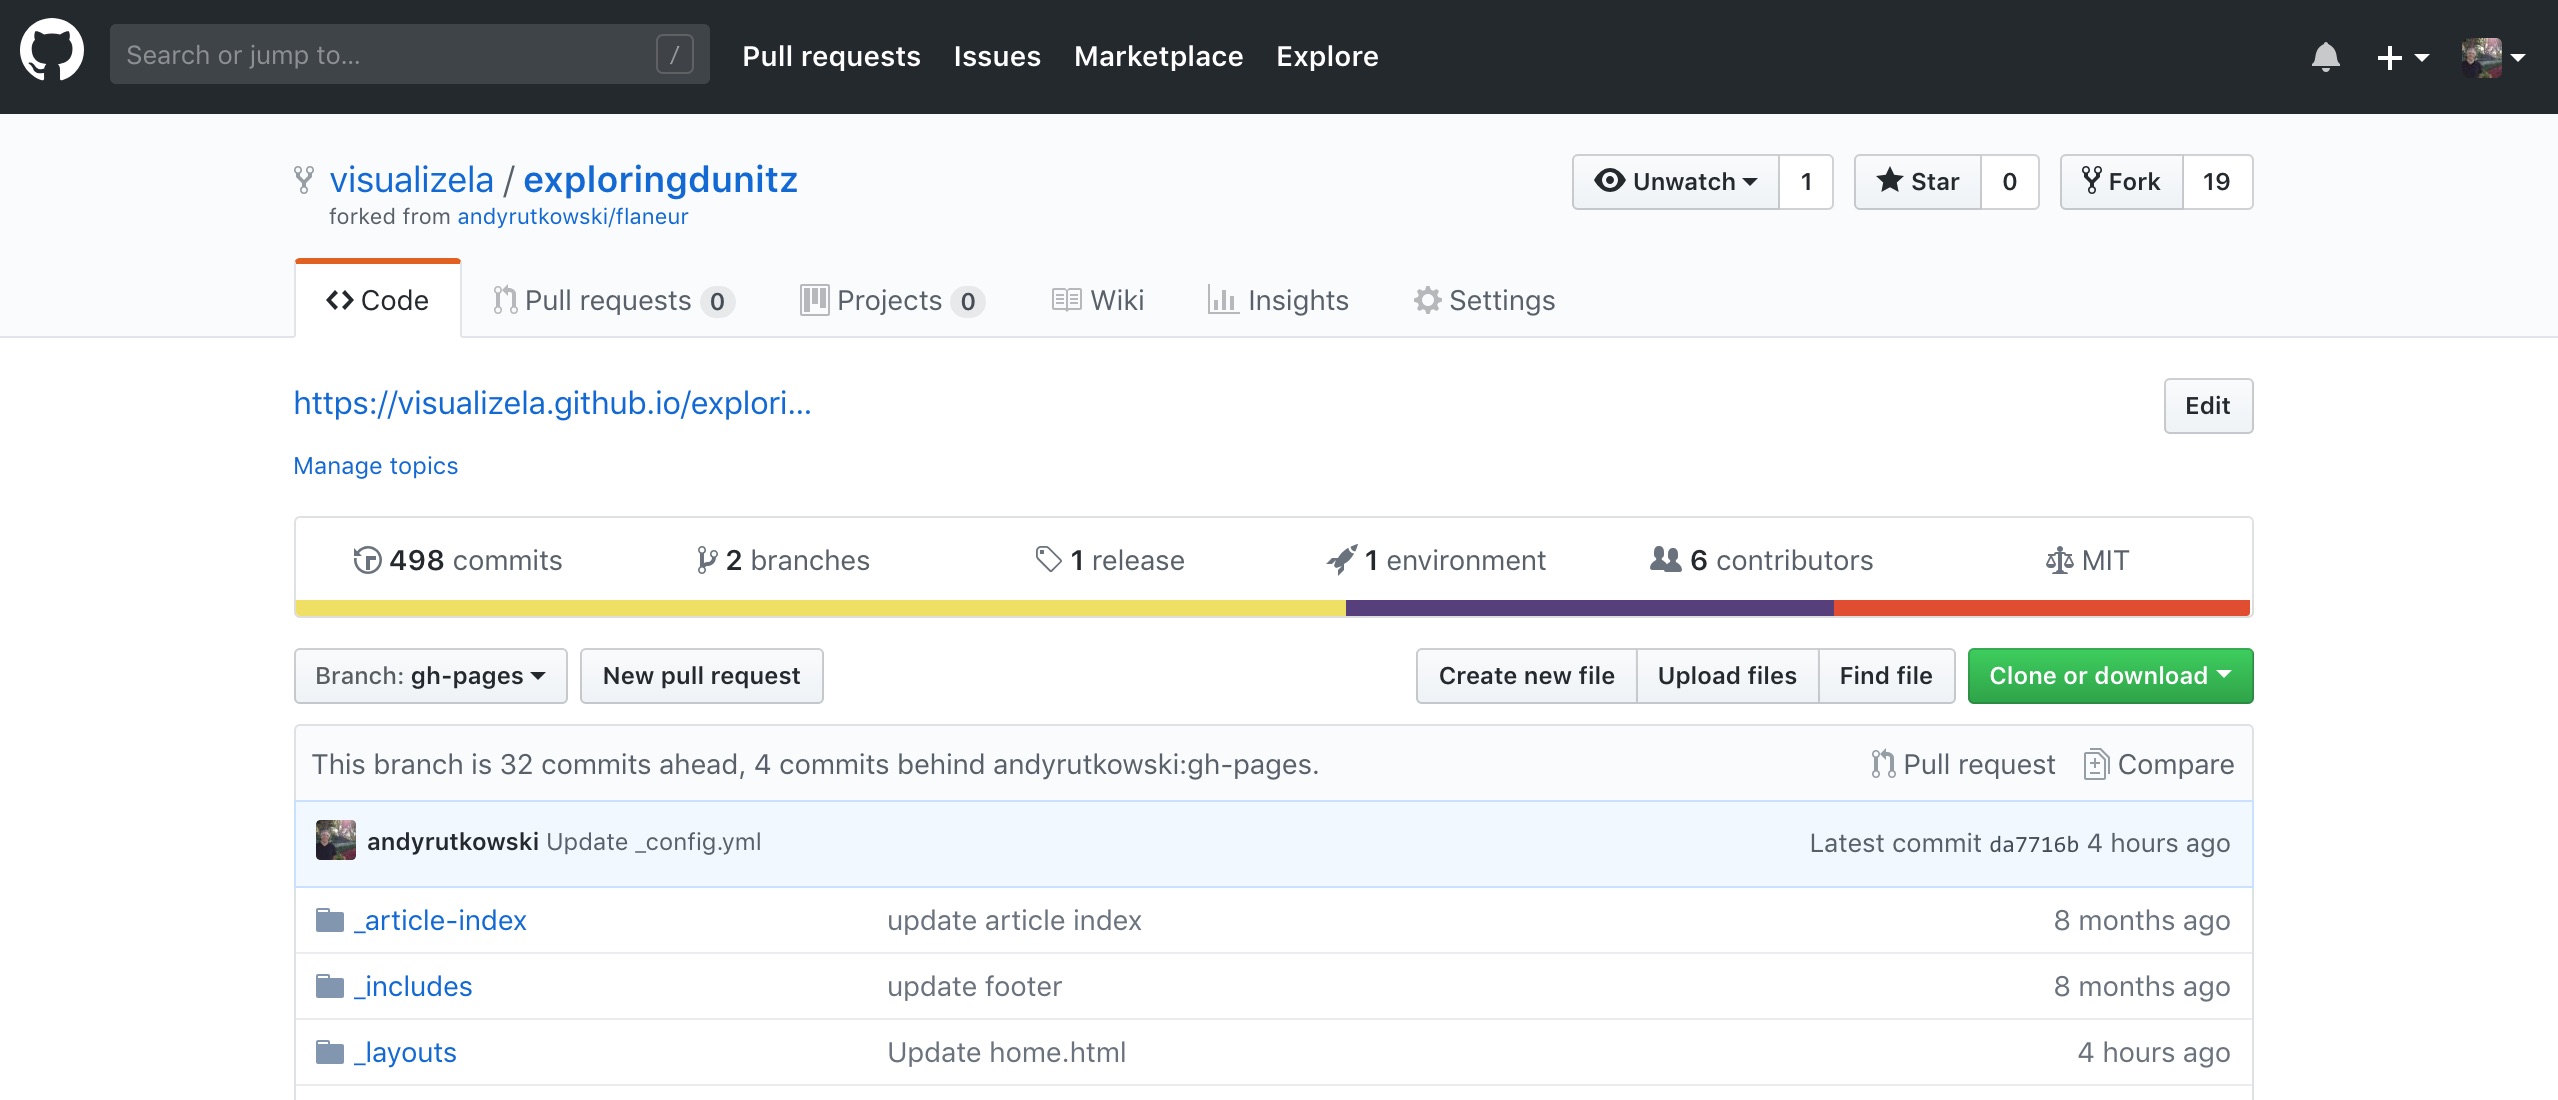Expand the Branch: gh-pages dropdown
This screenshot has height=1100, width=2558.
click(x=431, y=676)
